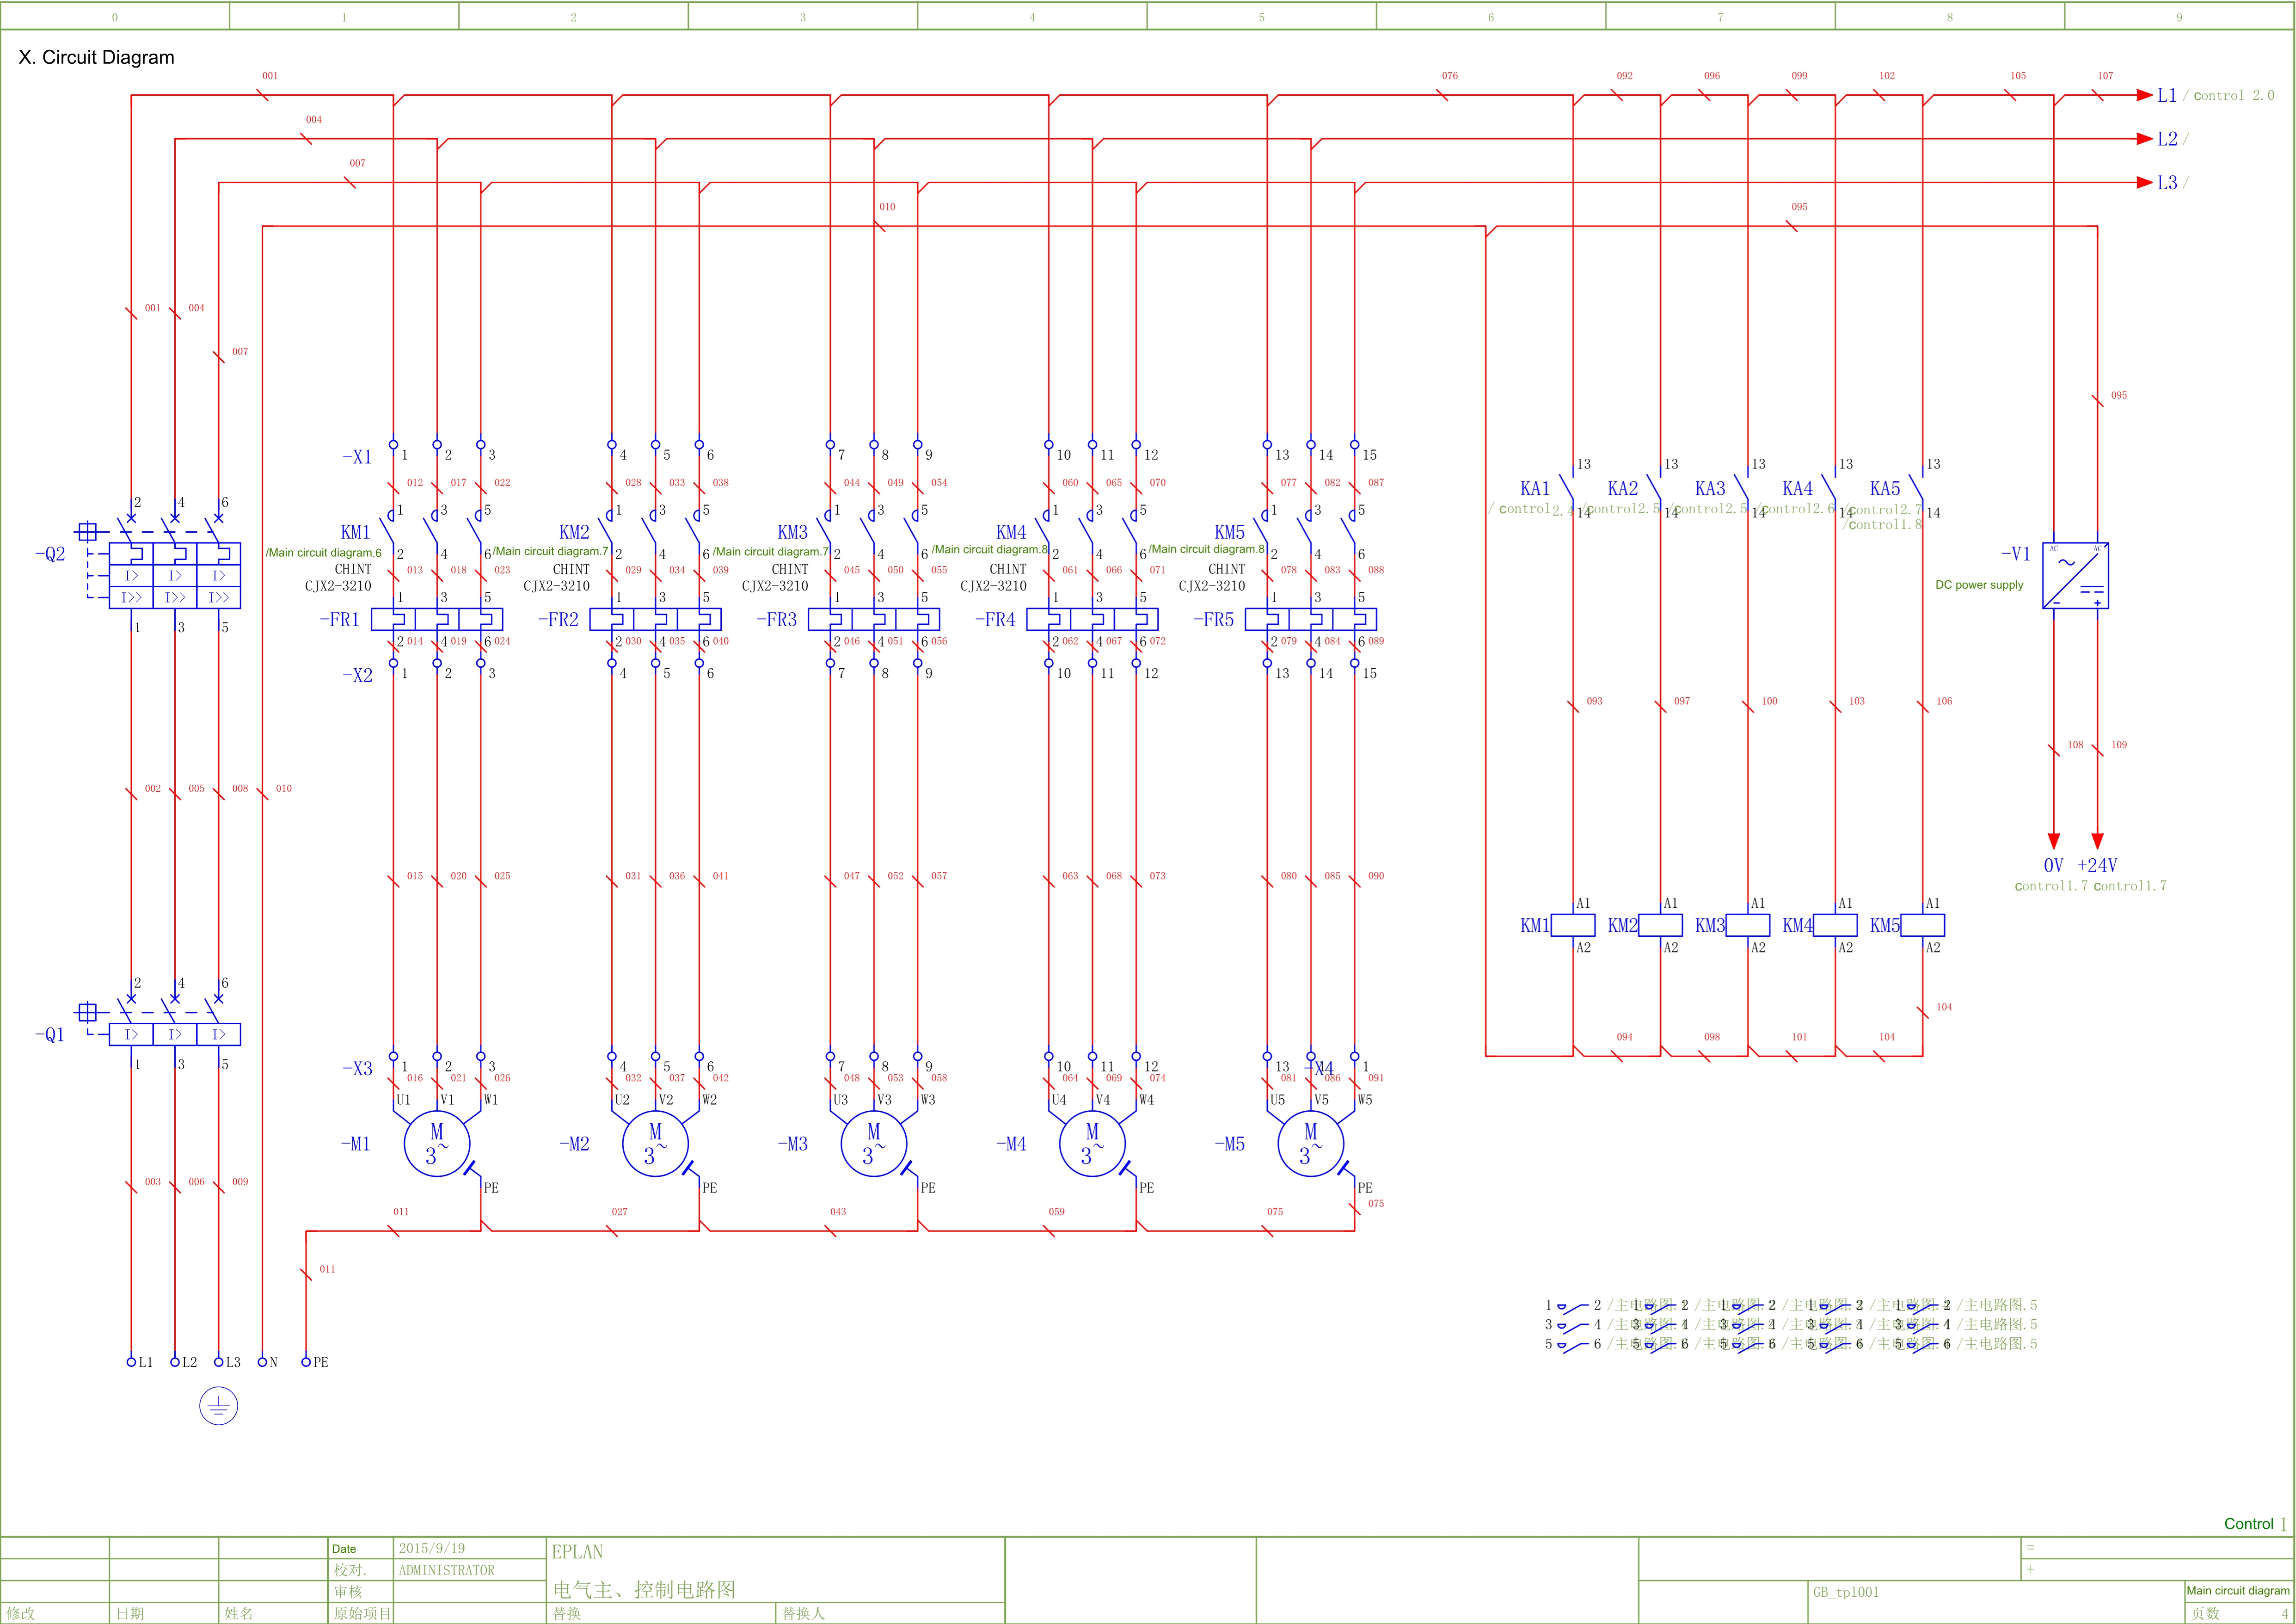Click the '原始项目' field label
Screen dimensions: 2296x1624
click(362, 1613)
